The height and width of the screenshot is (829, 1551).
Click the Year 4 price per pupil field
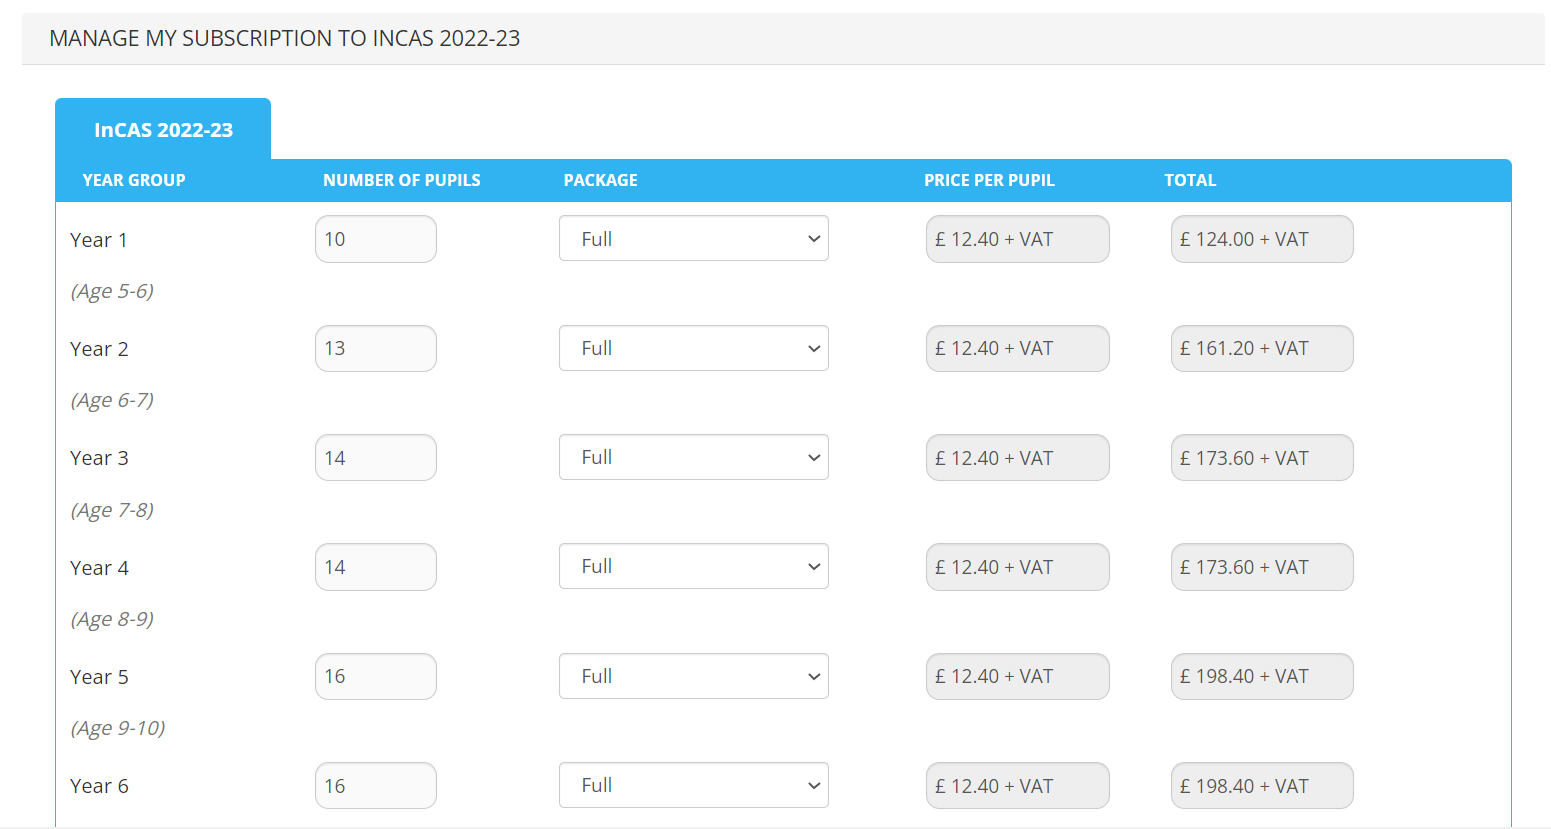point(1018,567)
